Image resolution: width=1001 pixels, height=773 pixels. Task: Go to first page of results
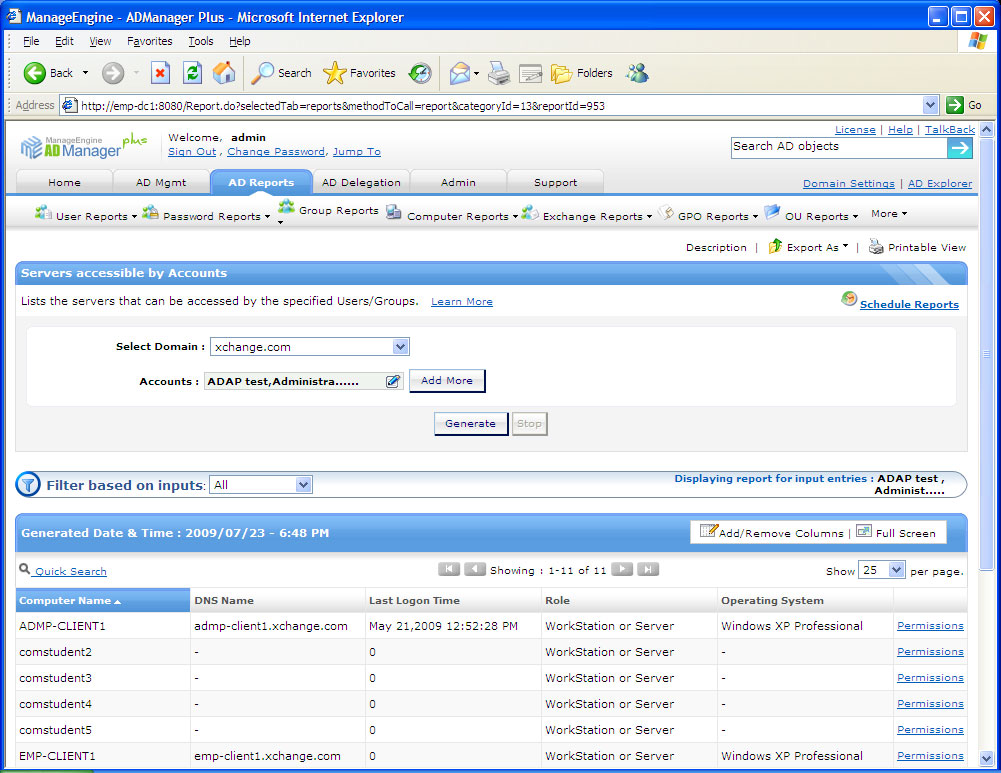click(x=449, y=569)
